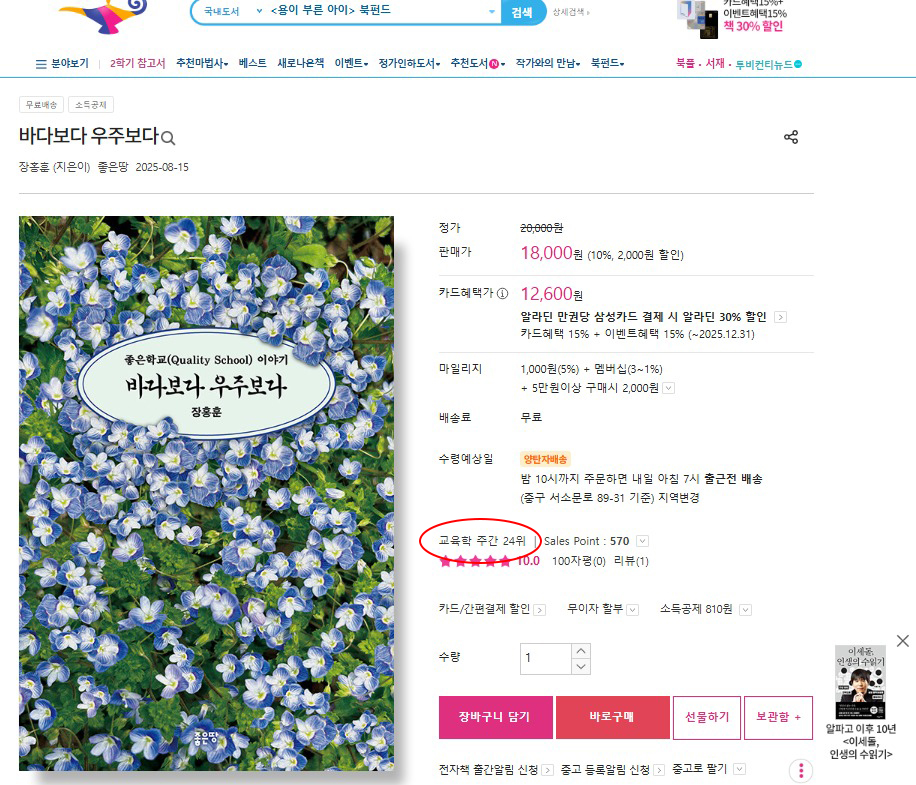The height and width of the screenshot is (785, 916).
Task: Click the info icon beside 카드혜택가
Action: pyautogui.click(x=502, y=294)
